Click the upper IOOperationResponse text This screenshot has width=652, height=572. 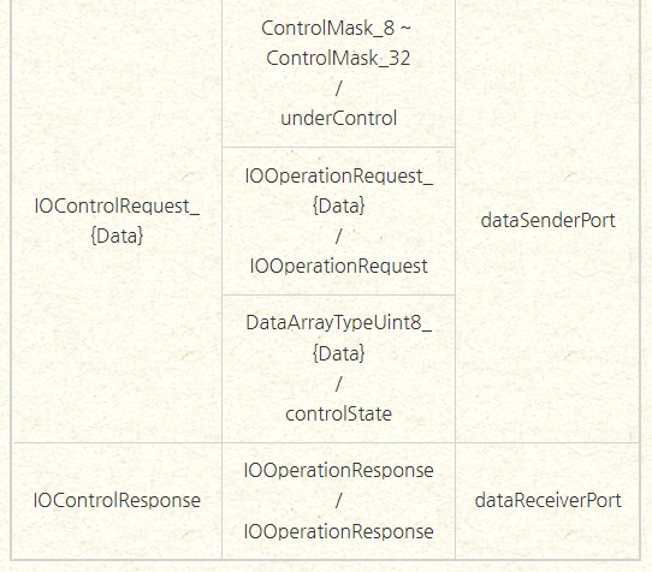click(338, 470)
